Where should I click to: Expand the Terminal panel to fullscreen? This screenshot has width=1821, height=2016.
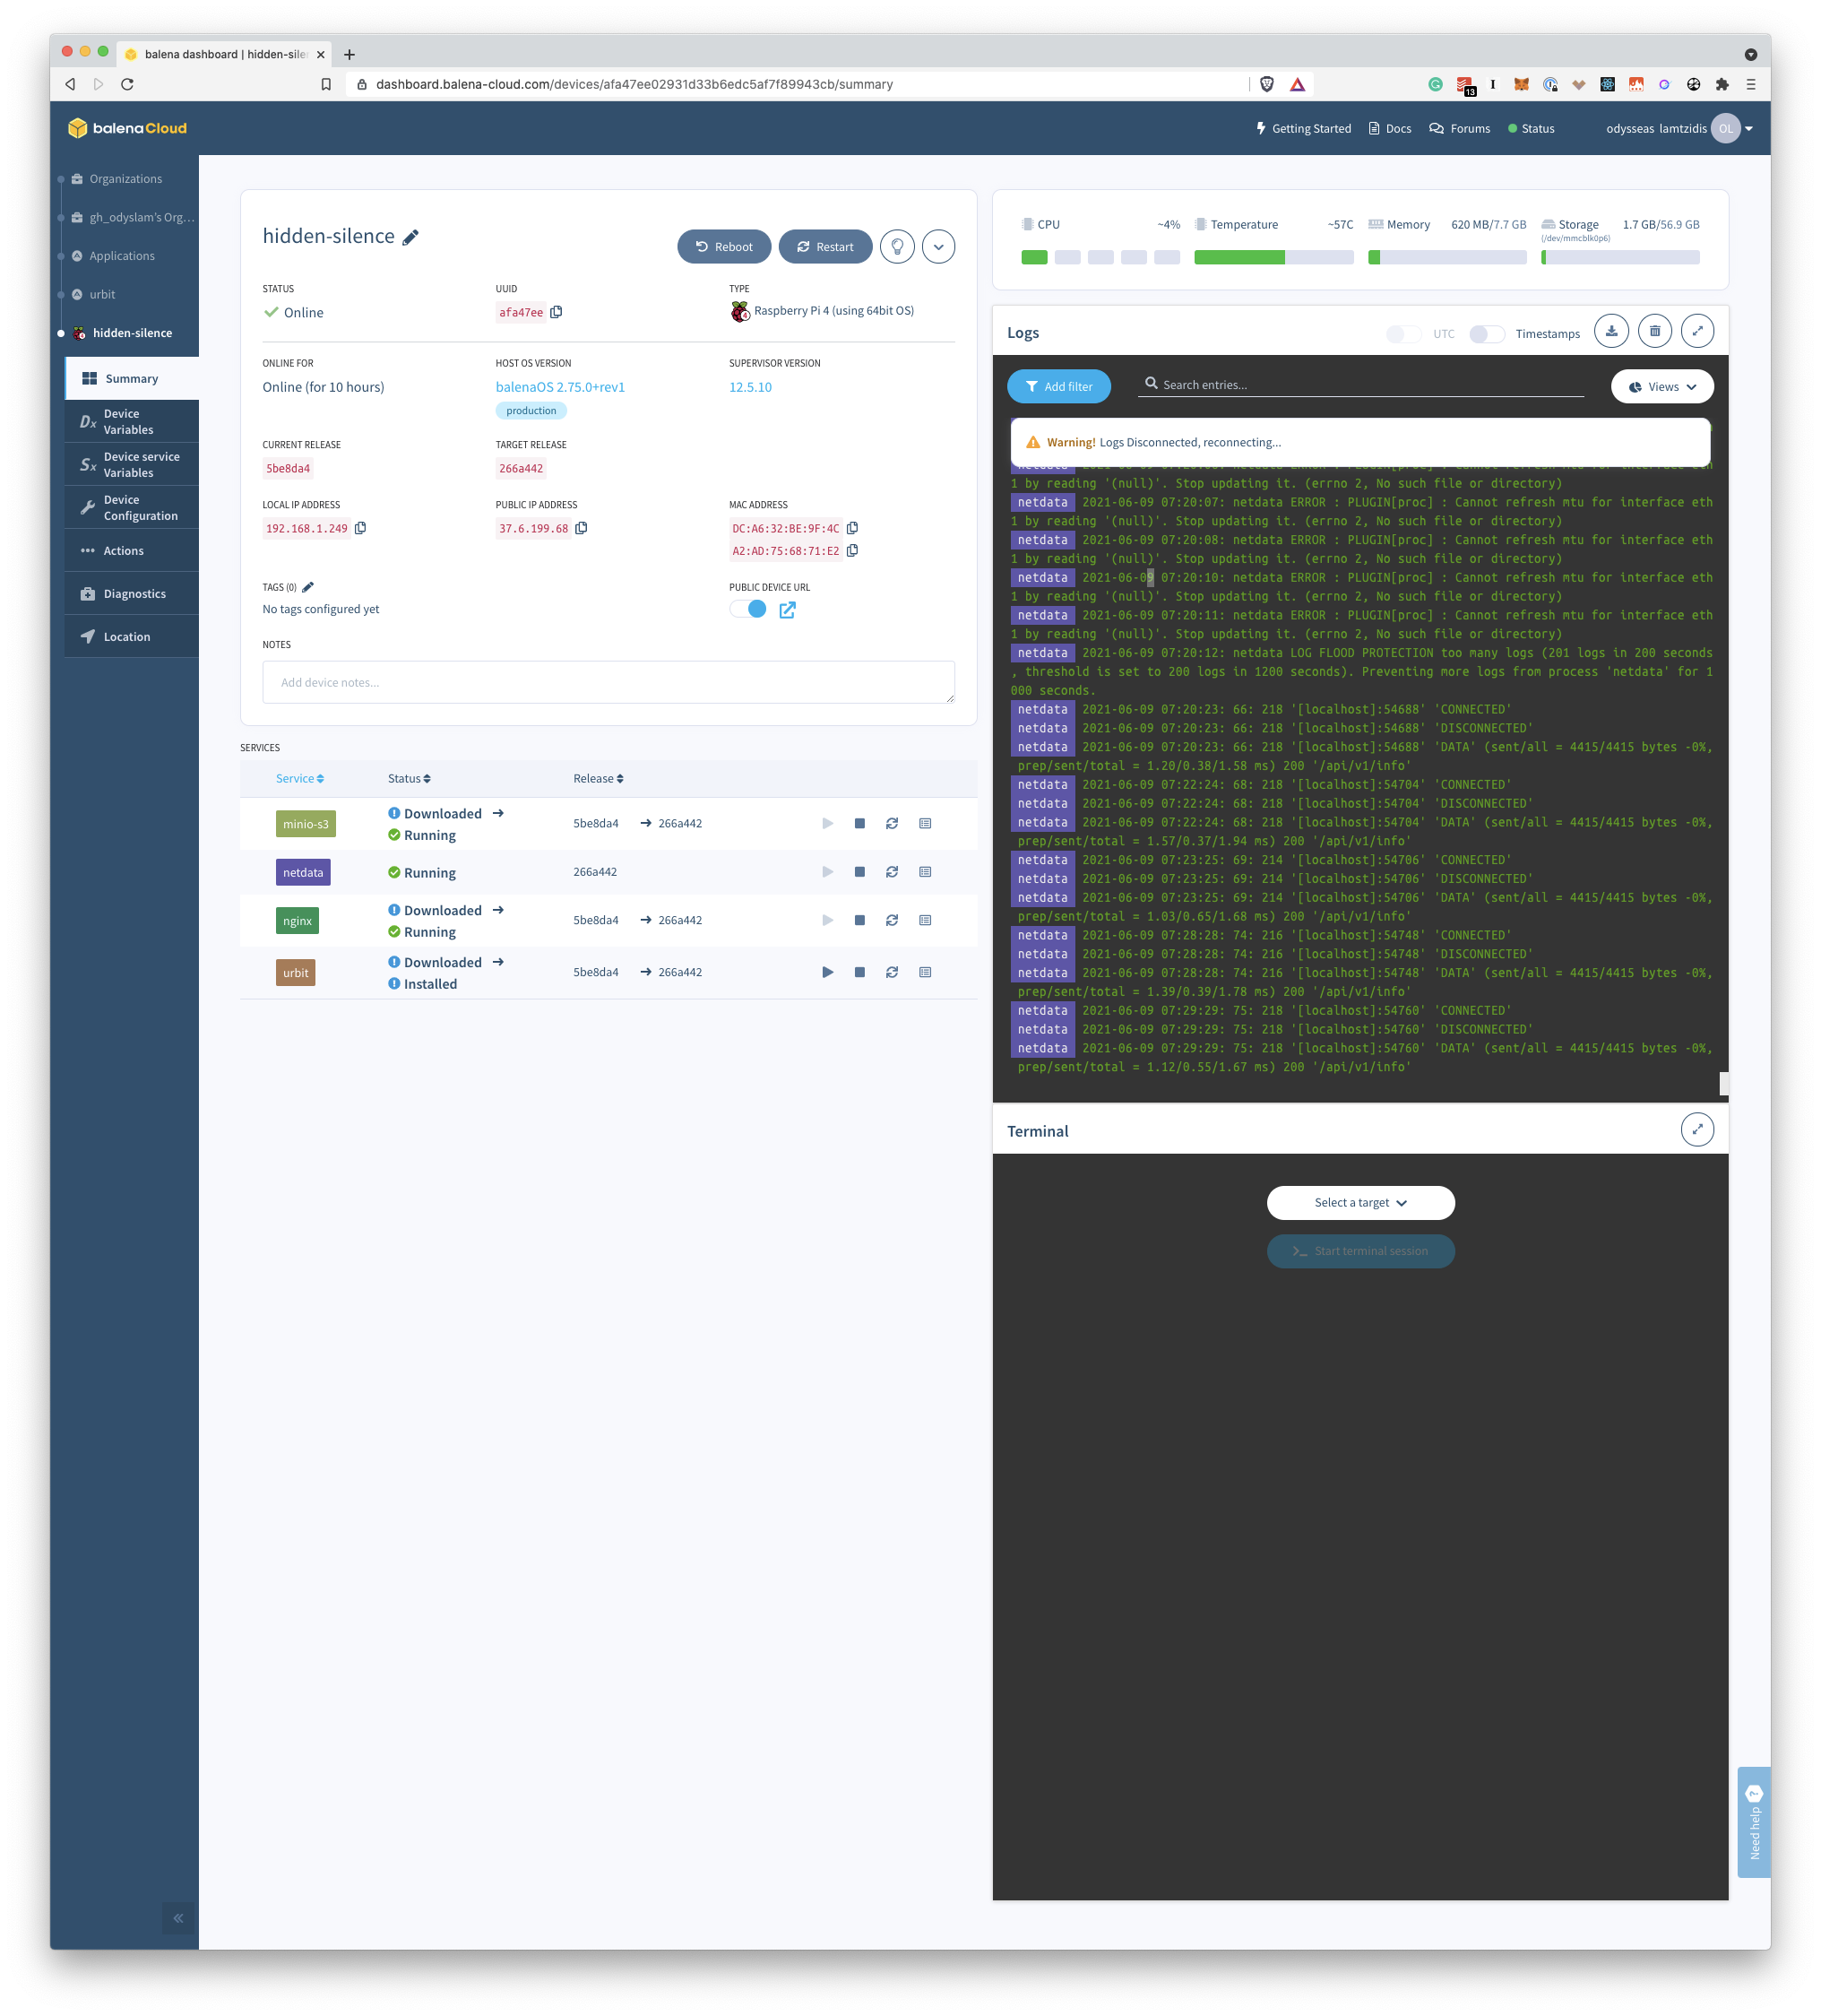click(1697, 1129)
